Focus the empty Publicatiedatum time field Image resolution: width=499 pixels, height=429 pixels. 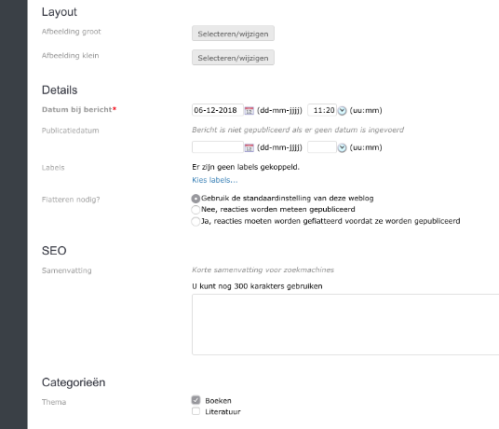click(322, 147)
